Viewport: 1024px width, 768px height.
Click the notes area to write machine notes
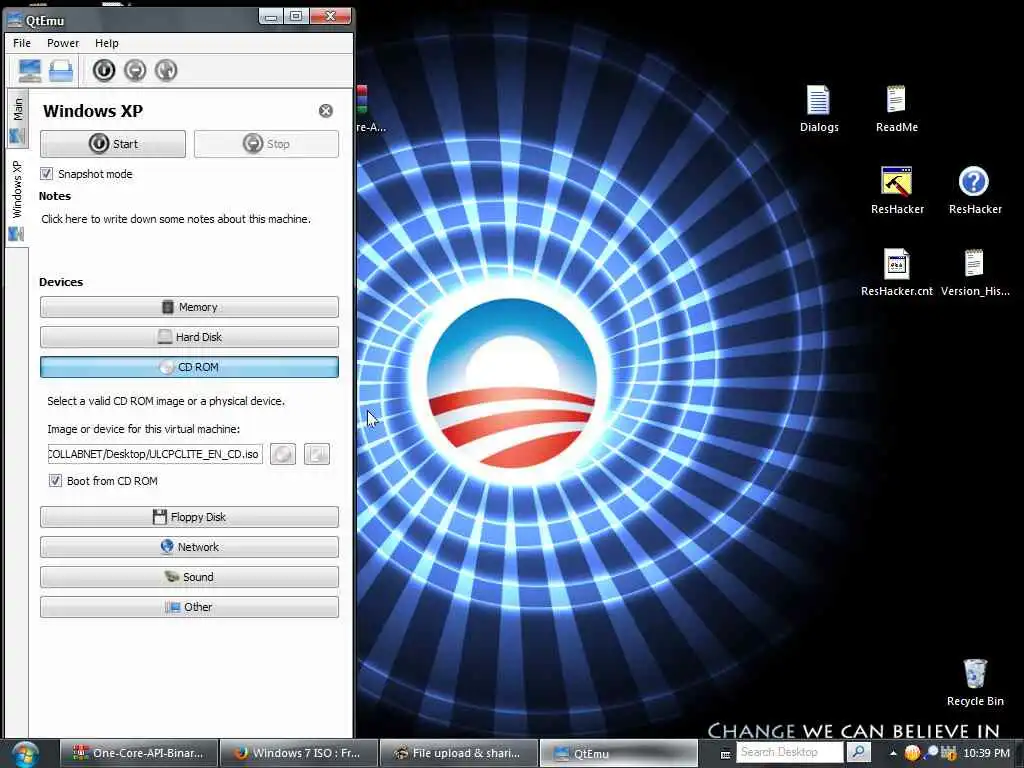[x=176, y=219]
